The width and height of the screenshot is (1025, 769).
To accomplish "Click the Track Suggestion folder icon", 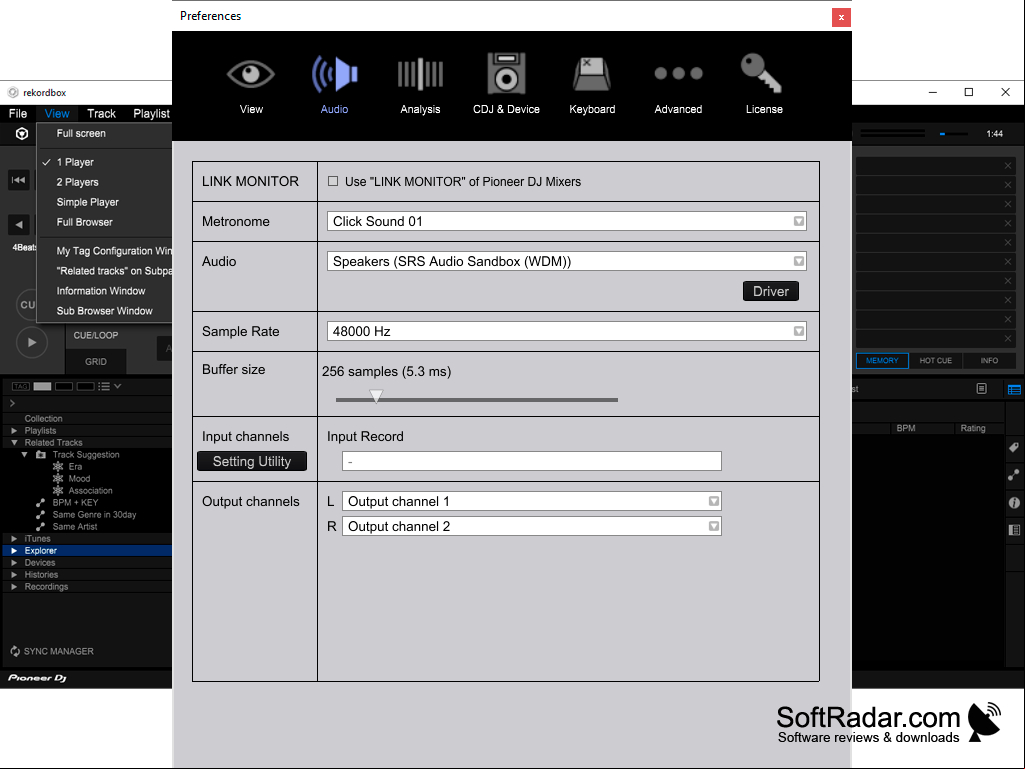I will (41, 454).
